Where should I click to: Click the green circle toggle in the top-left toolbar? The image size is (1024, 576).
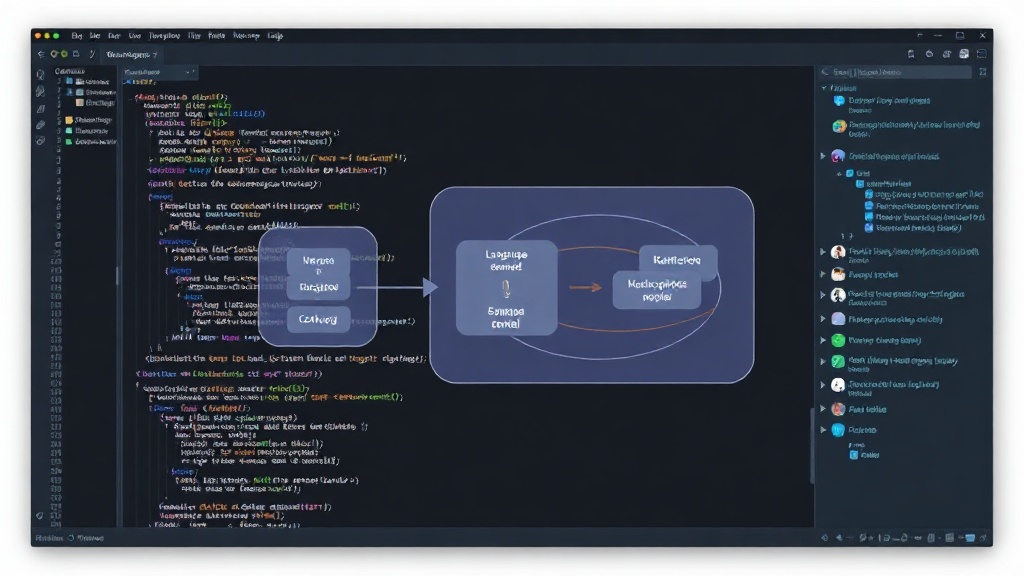pyautogui.click(x=64, y=54)
